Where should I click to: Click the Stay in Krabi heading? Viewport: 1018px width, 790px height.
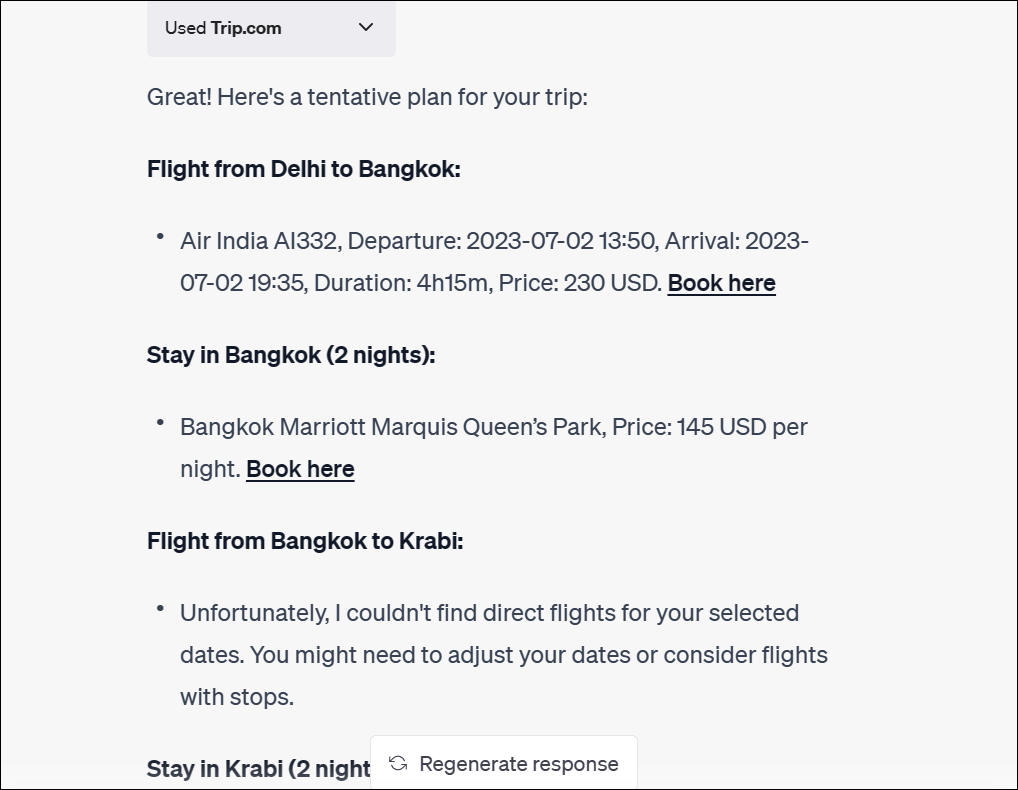[258, 768]
